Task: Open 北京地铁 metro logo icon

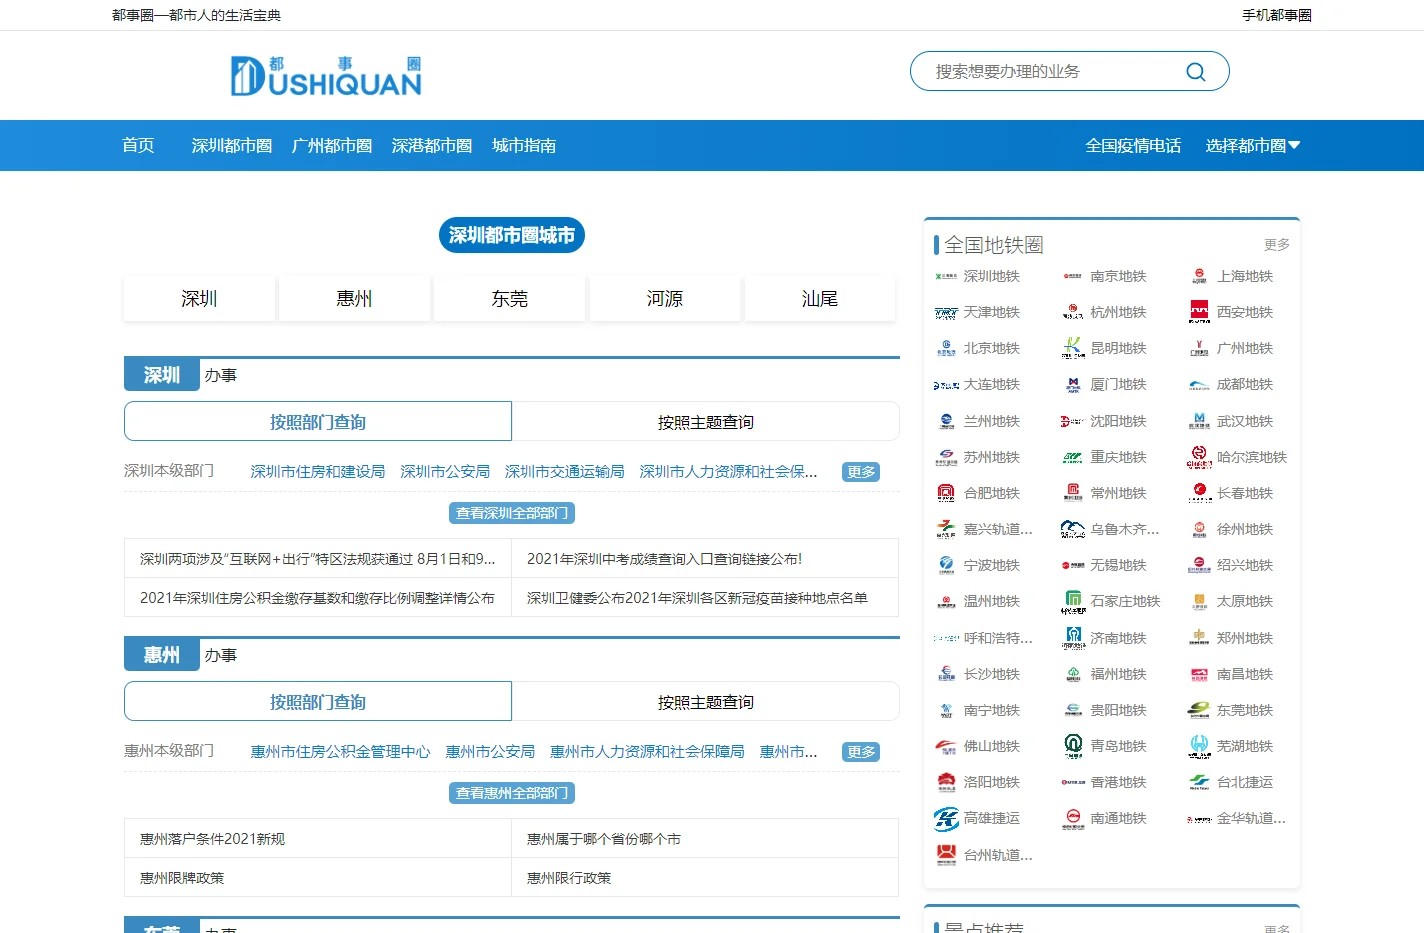Action: click(x=946, y=348)
